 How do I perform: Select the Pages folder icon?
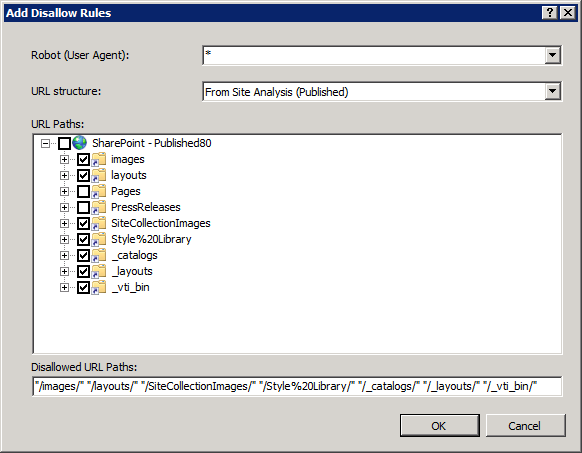pyautogui.click(x=99, y=191)
